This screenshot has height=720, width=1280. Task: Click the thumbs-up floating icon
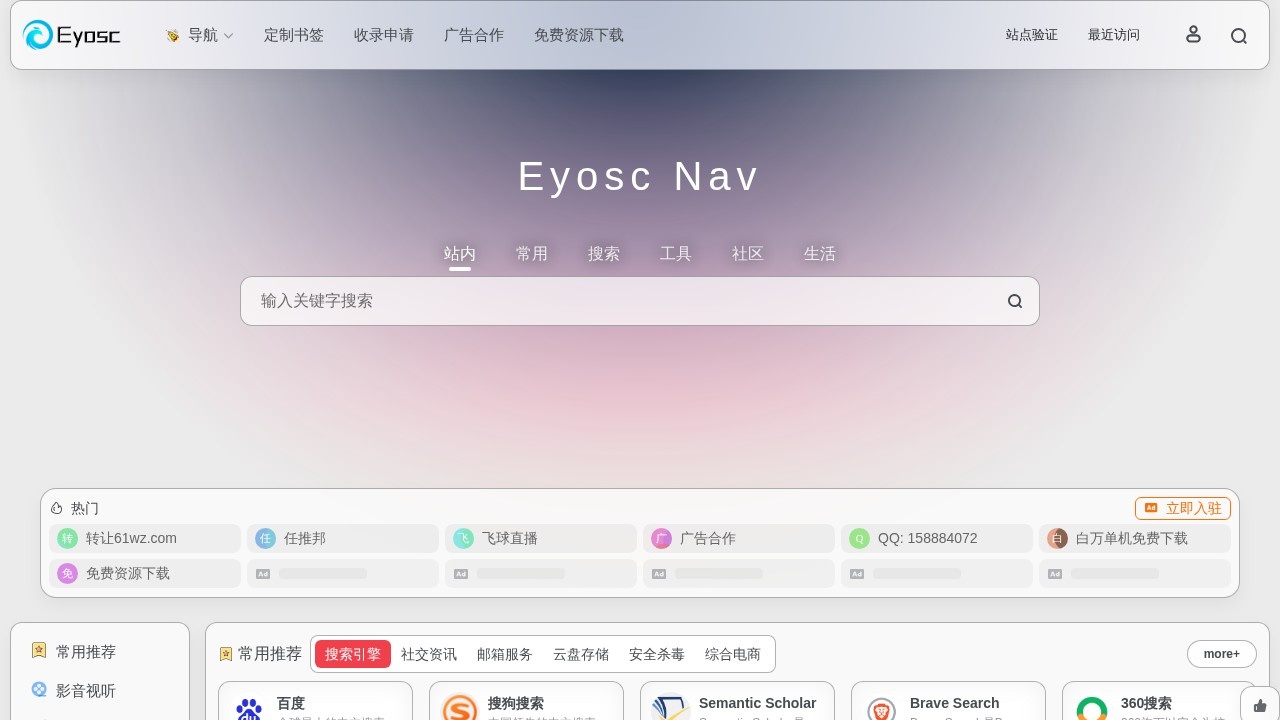click(x=1260, y=705)
